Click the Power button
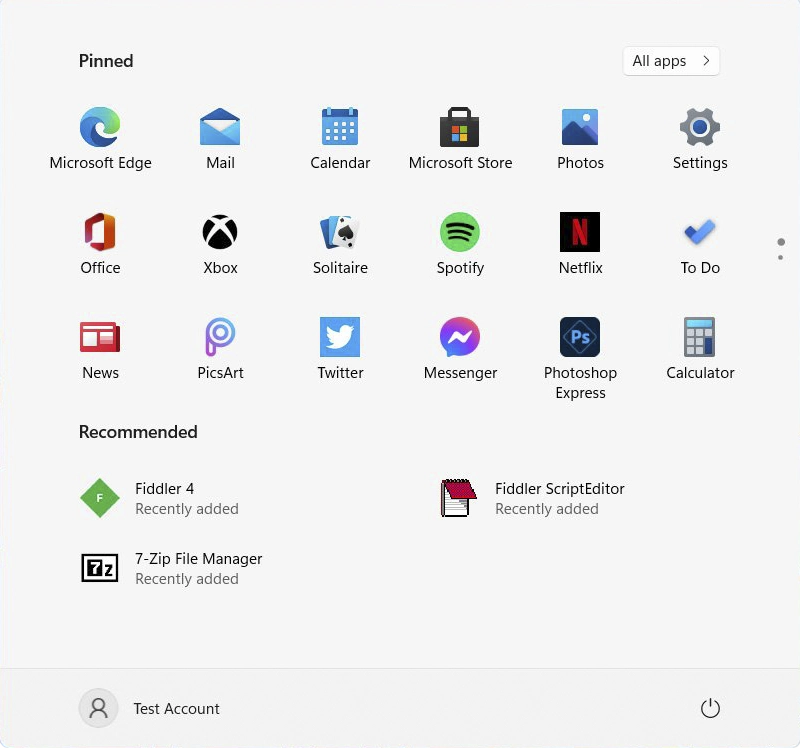 click(x=710, y=708)
